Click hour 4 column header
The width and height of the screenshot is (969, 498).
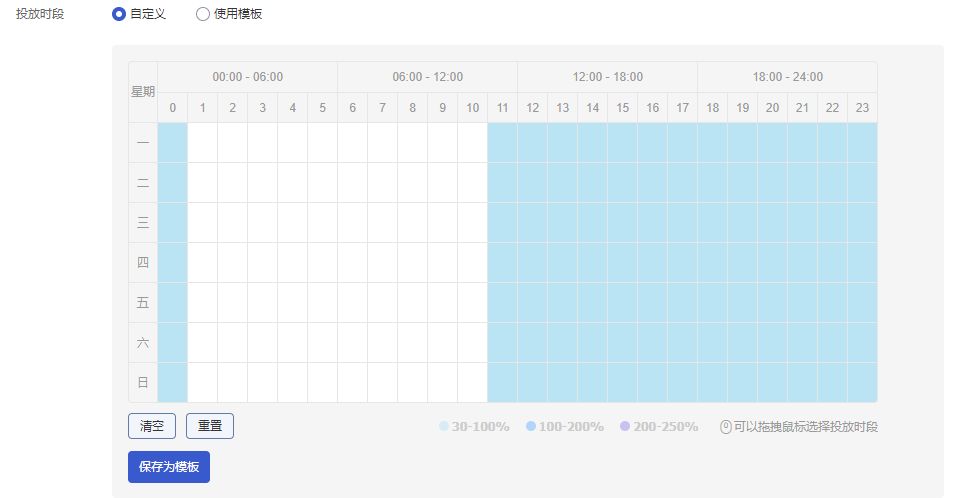[x=292, y=108]
